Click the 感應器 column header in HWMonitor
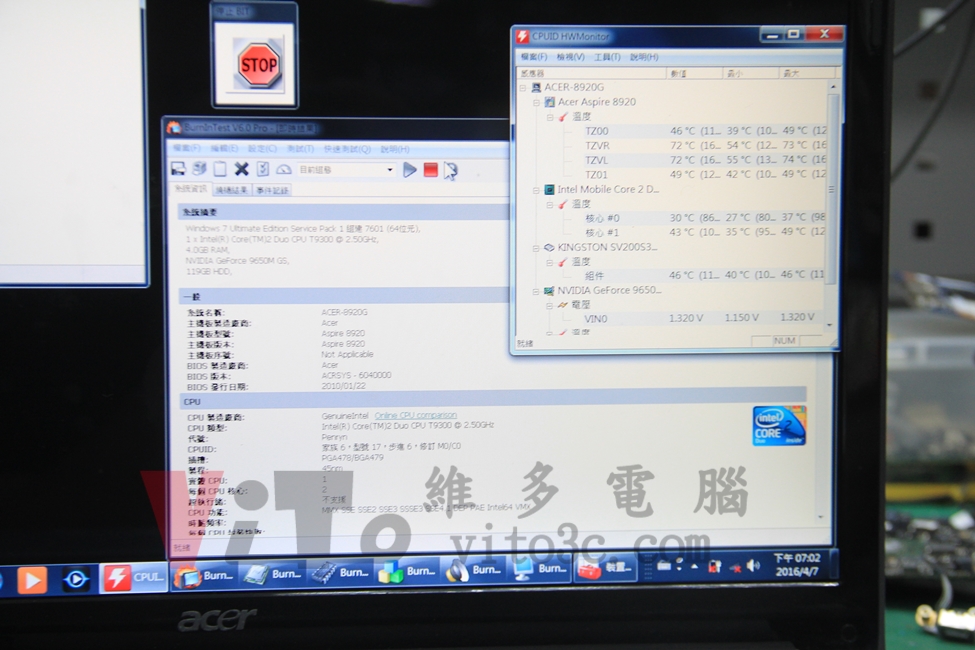Screen dimensions: 975x650 click(591, 73)
